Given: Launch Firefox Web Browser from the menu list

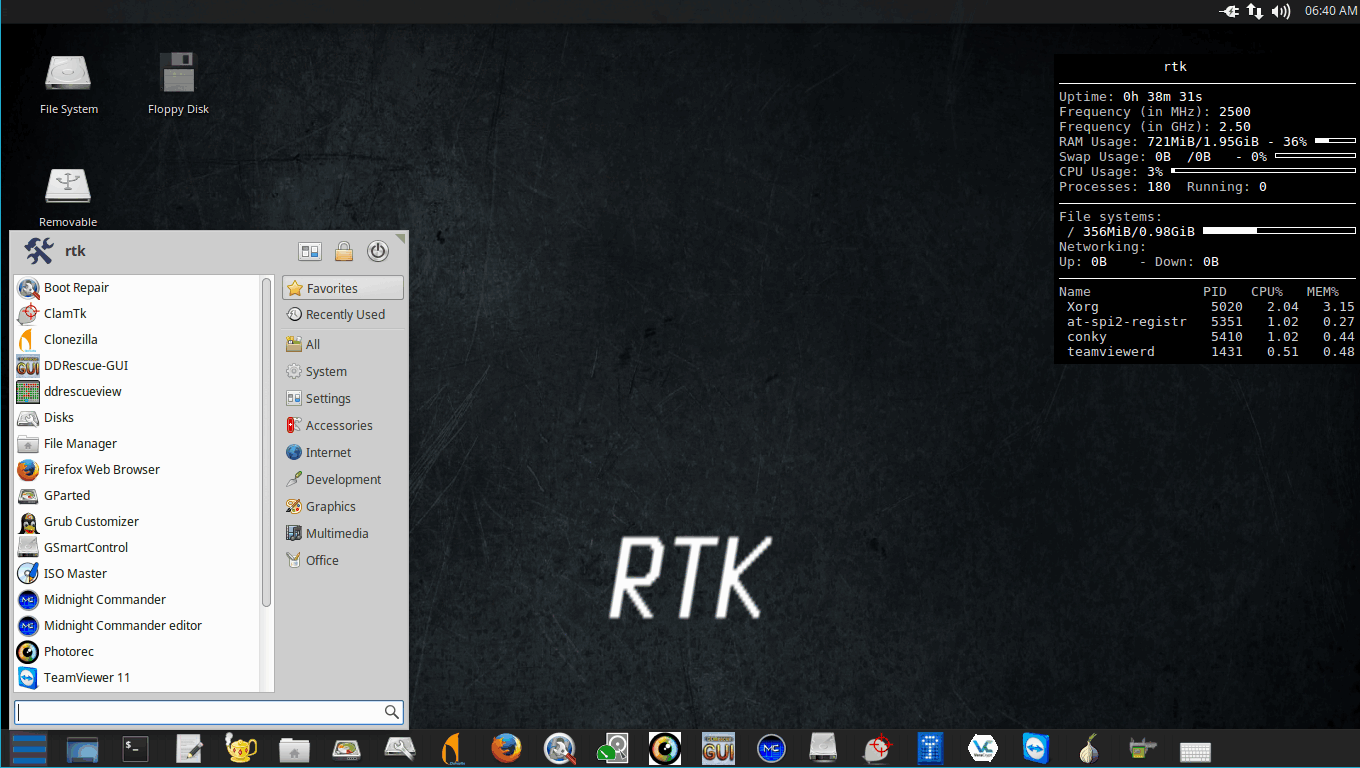Looking at the screenshot, I should [137, 470].
